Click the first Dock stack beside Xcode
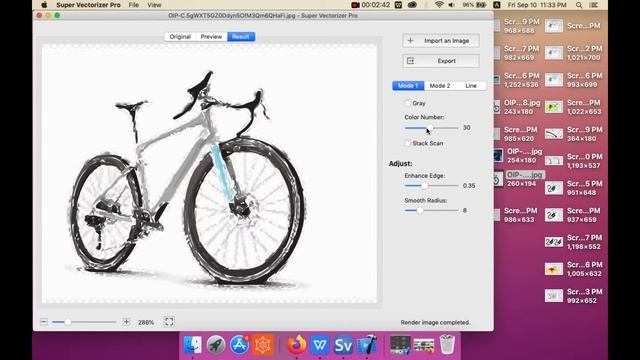This screenshot has height=360, width=640. tap(400, 345)
